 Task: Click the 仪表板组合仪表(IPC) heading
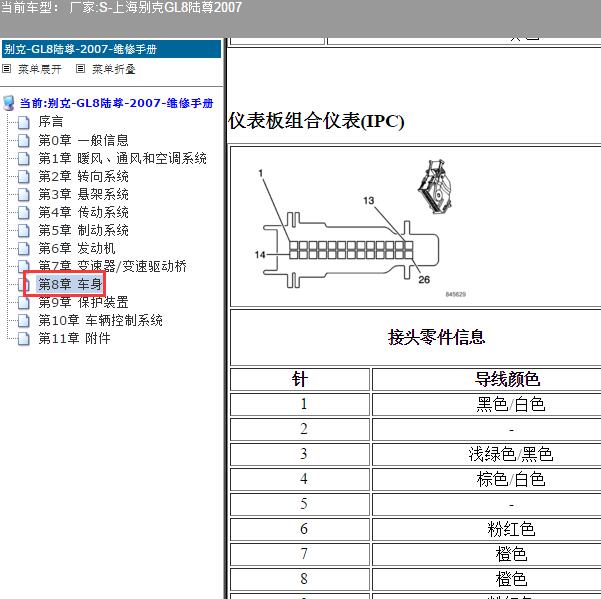(316, 121)
